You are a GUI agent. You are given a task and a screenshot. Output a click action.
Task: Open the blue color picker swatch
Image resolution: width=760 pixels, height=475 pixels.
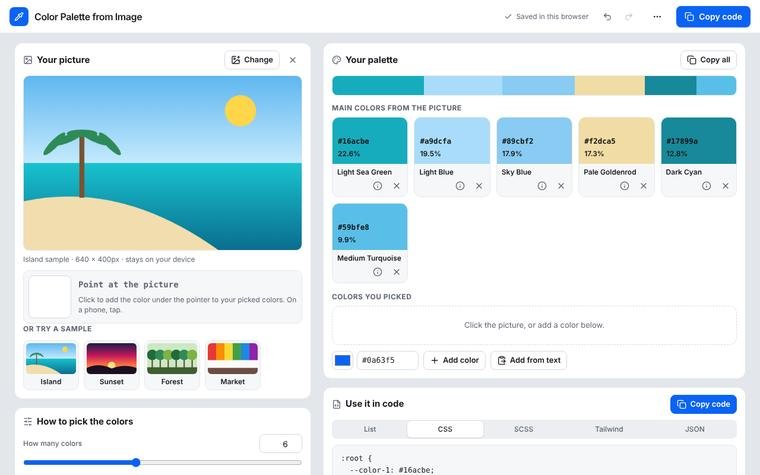(x=343, y=360)
